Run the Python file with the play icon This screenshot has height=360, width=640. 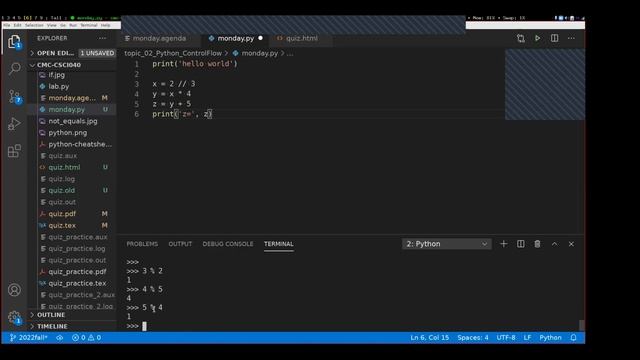537,38
